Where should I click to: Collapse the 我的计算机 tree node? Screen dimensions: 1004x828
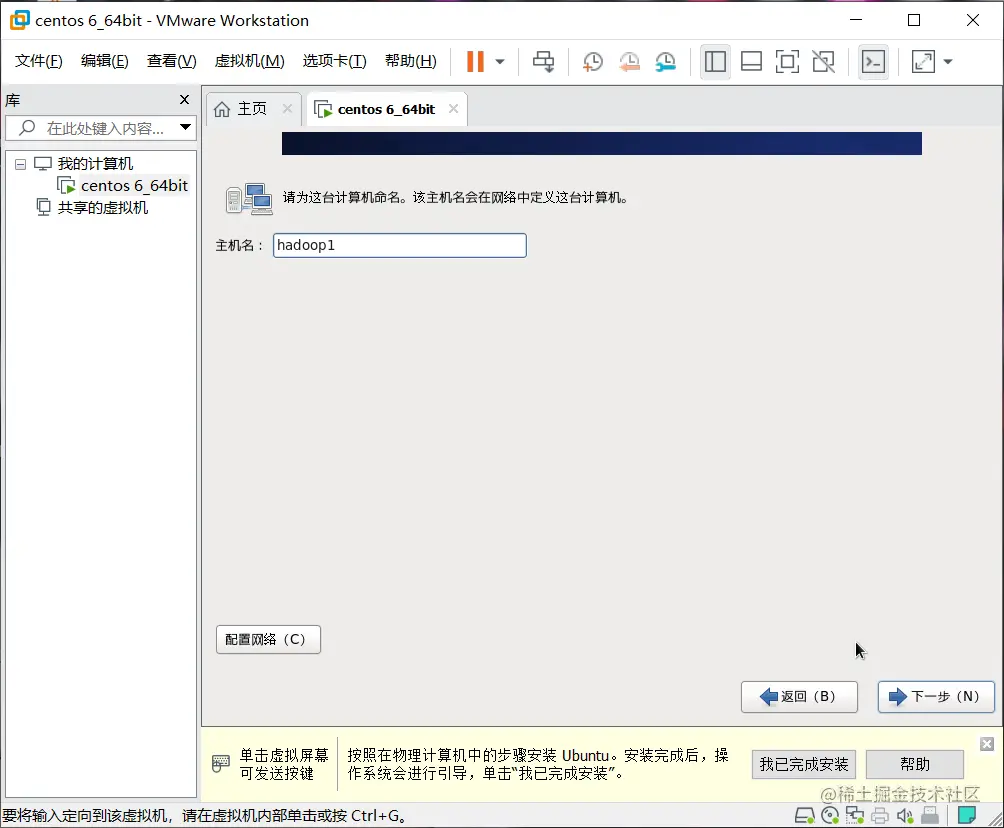(x=20, y=165)
